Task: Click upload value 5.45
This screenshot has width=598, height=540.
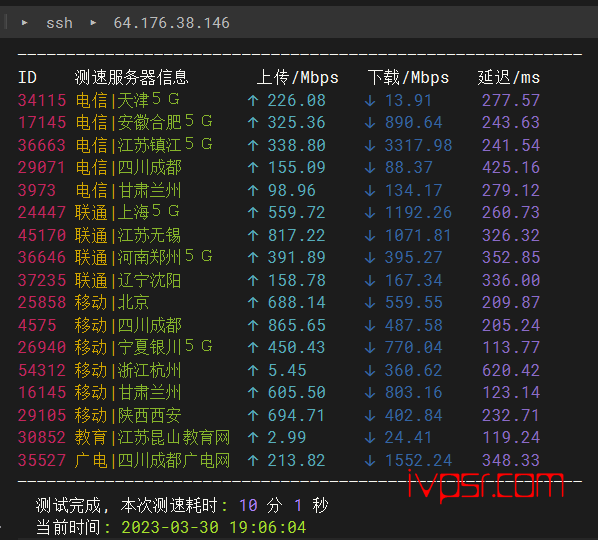Action: 287,371
